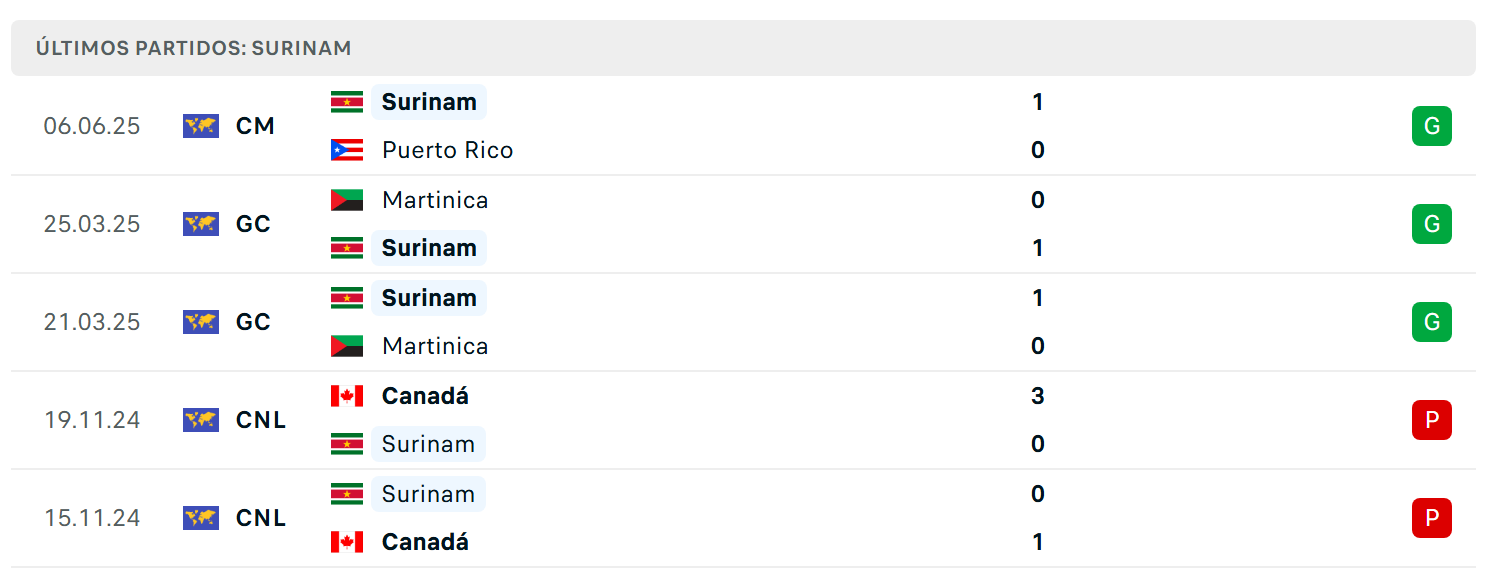Image resolution: width=1489 pixels, height=585 pixels.
Task: Open match dated 21.03.25
Action: coord(743,322)
